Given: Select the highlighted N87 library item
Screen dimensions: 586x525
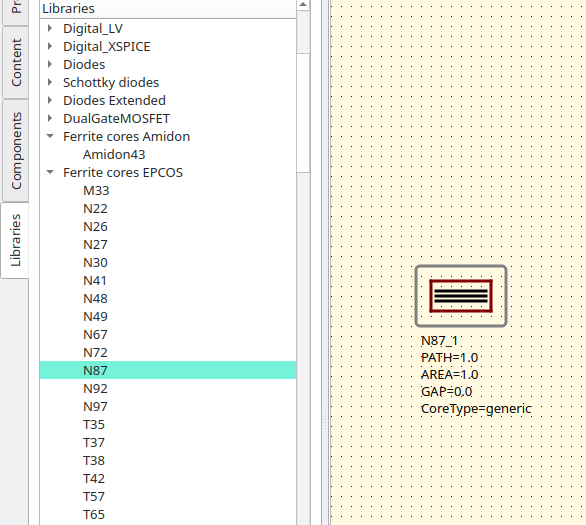Looking at the screenshot, I should pos(168,370).
